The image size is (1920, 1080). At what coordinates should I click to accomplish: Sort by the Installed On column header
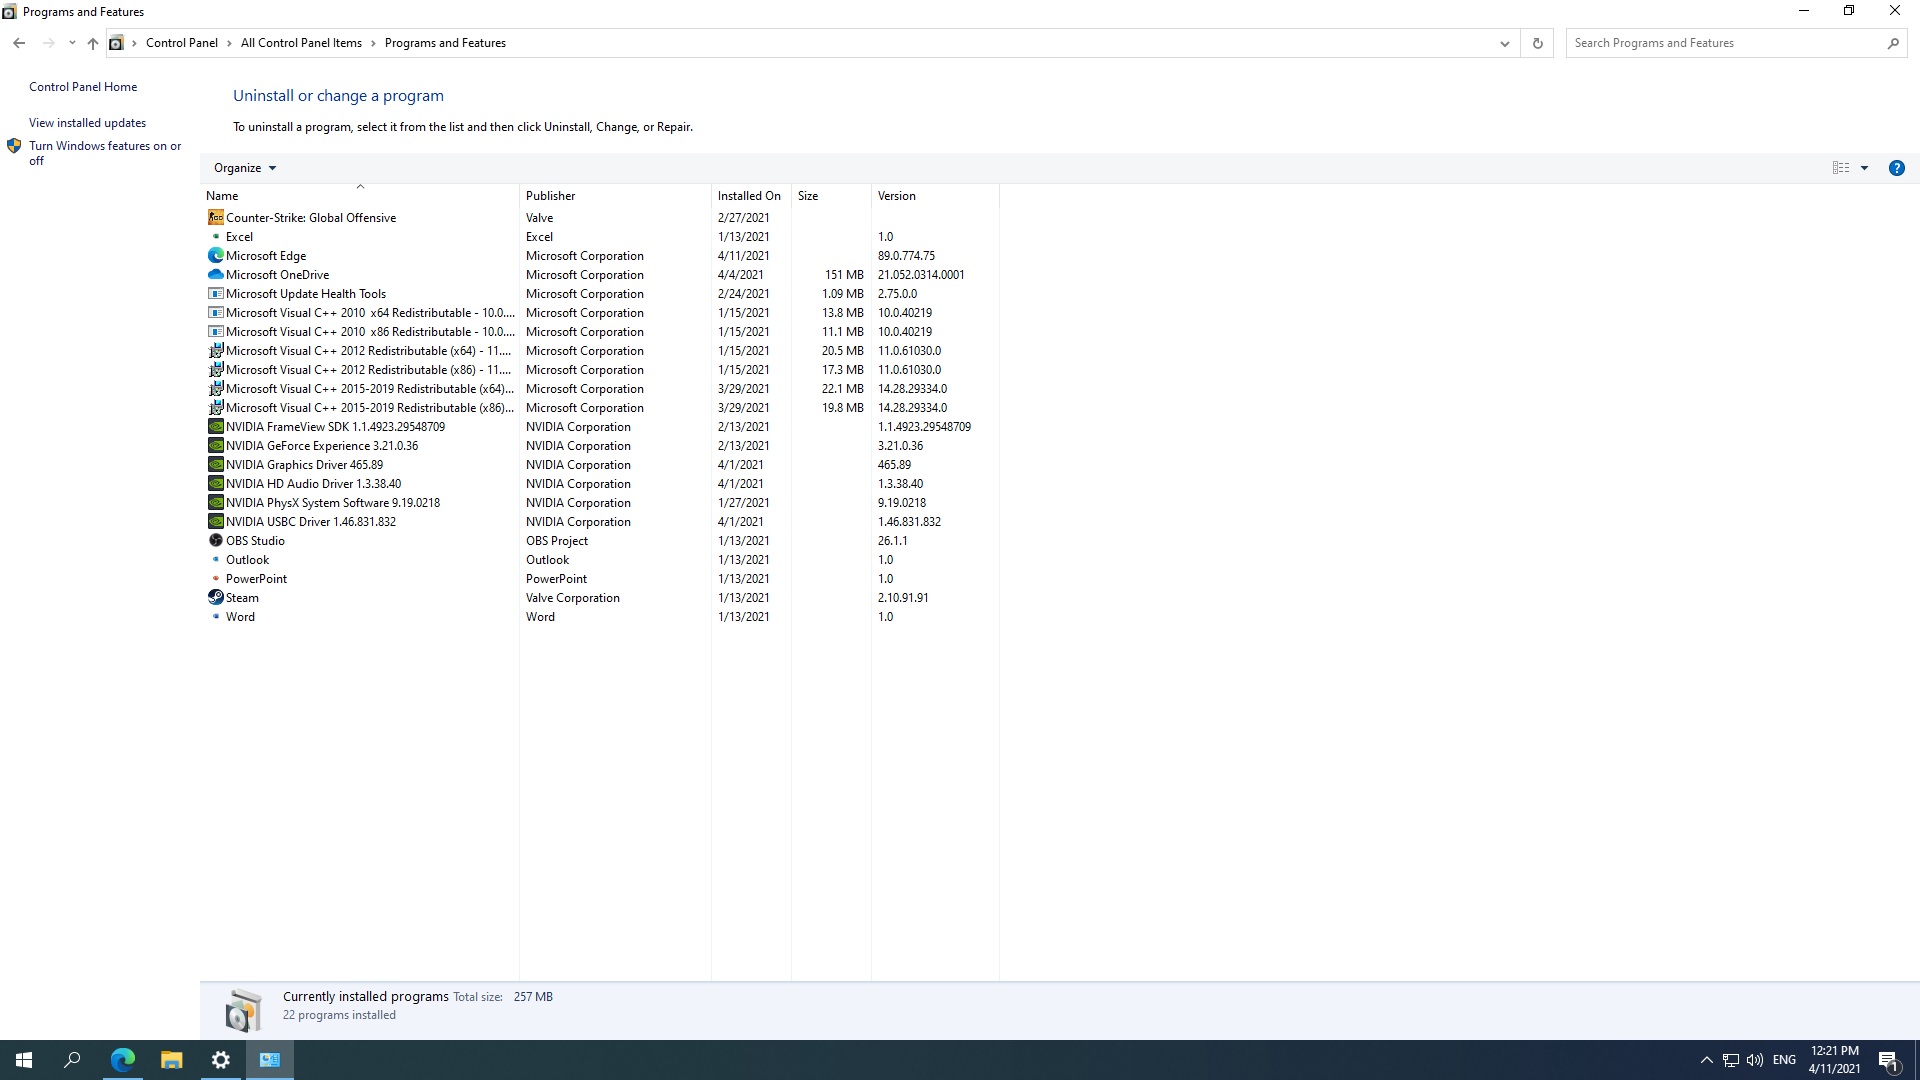click(751, 195)
